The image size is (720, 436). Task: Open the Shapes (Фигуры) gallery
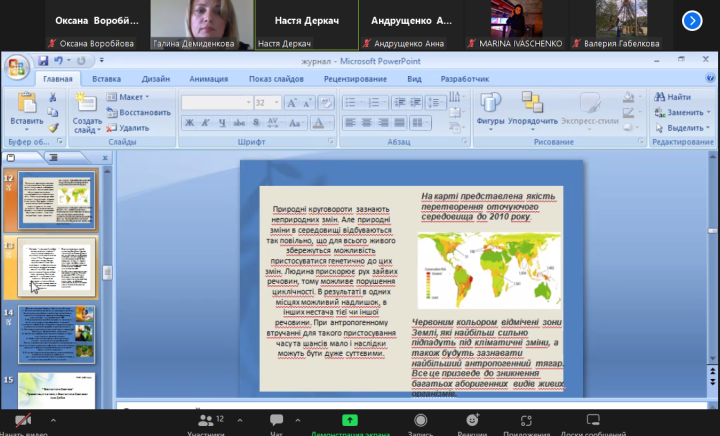[490, 103]
